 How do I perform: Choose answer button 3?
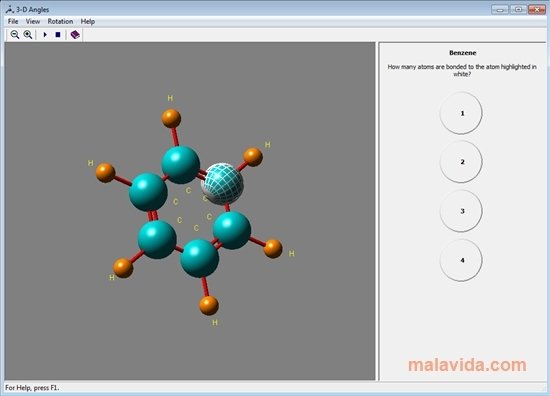[x=461, y=211]
